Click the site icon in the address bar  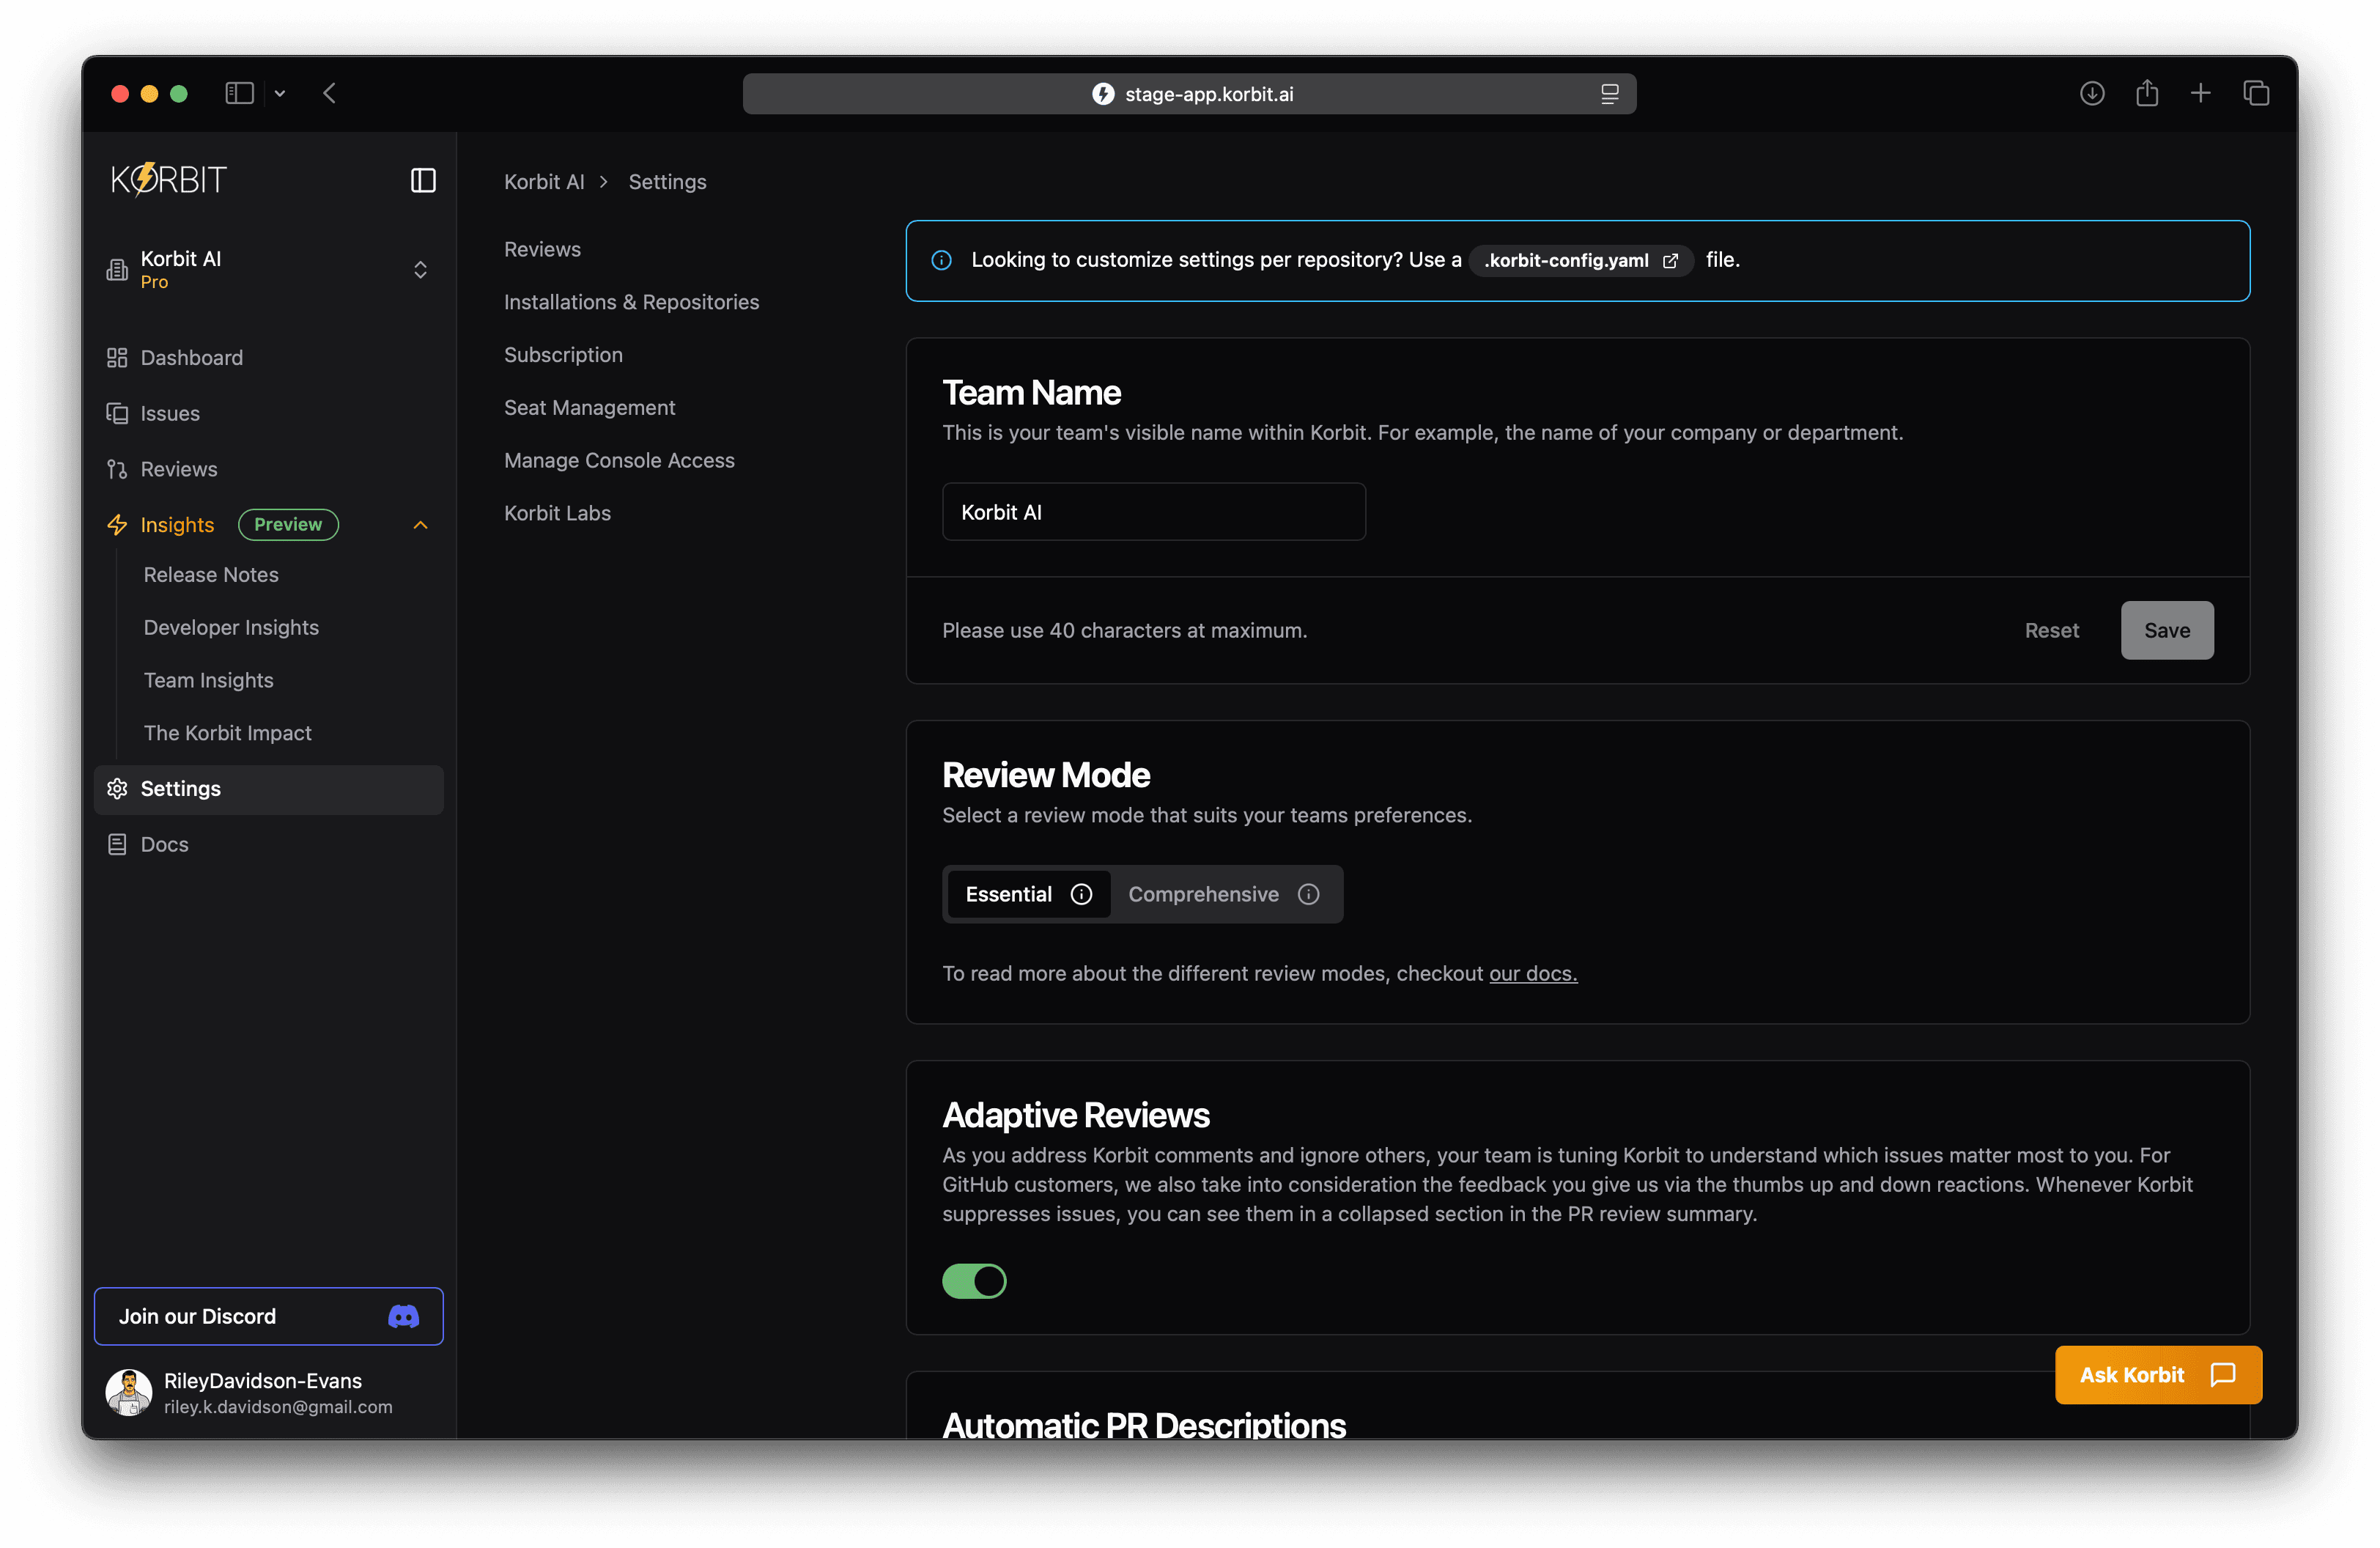point(1102,94)
